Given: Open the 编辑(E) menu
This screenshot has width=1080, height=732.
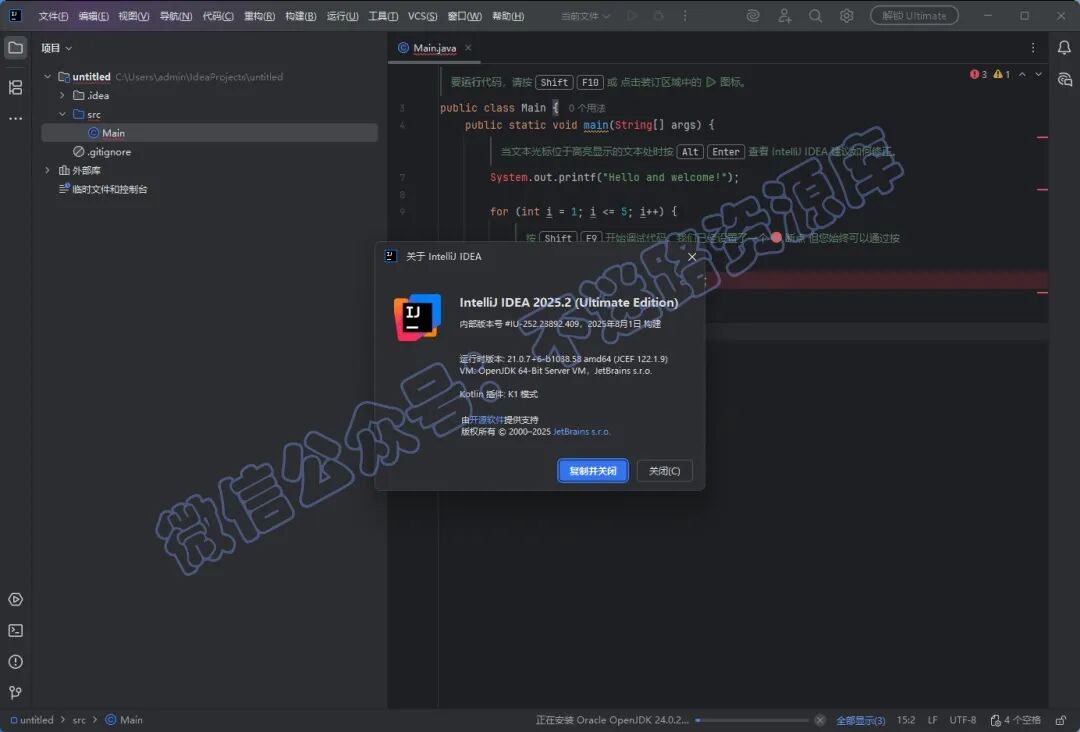Looking at the screenshot, I should (x=93, y=15).
